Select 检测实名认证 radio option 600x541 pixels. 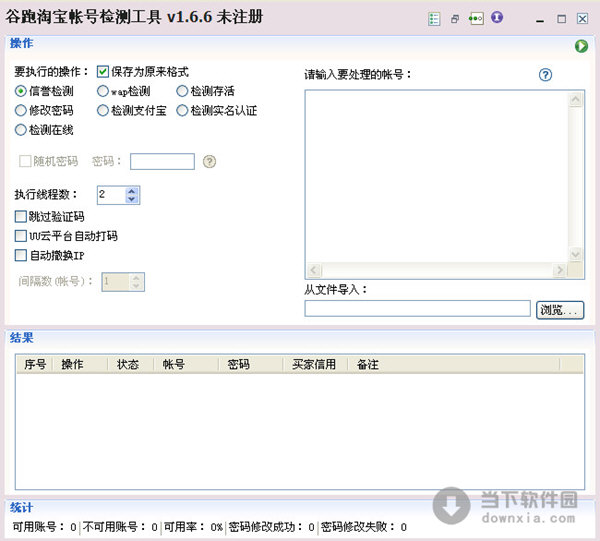182,111
